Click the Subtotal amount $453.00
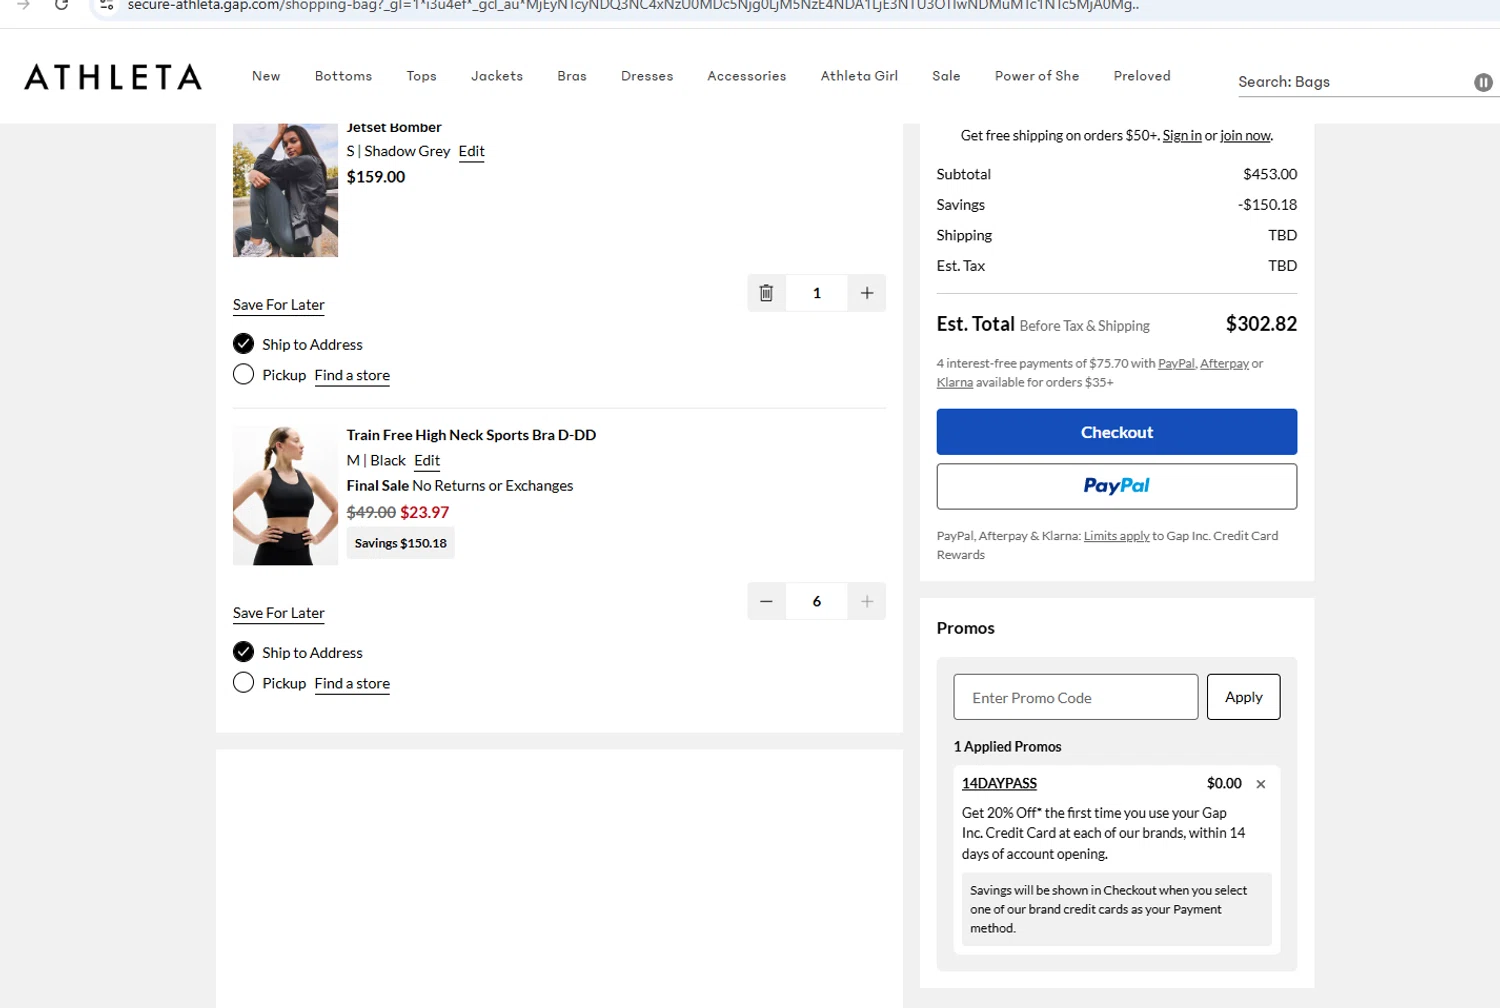Image resolution: width=1500 pixels, height=1008 pixels. tap(1270, 174)
